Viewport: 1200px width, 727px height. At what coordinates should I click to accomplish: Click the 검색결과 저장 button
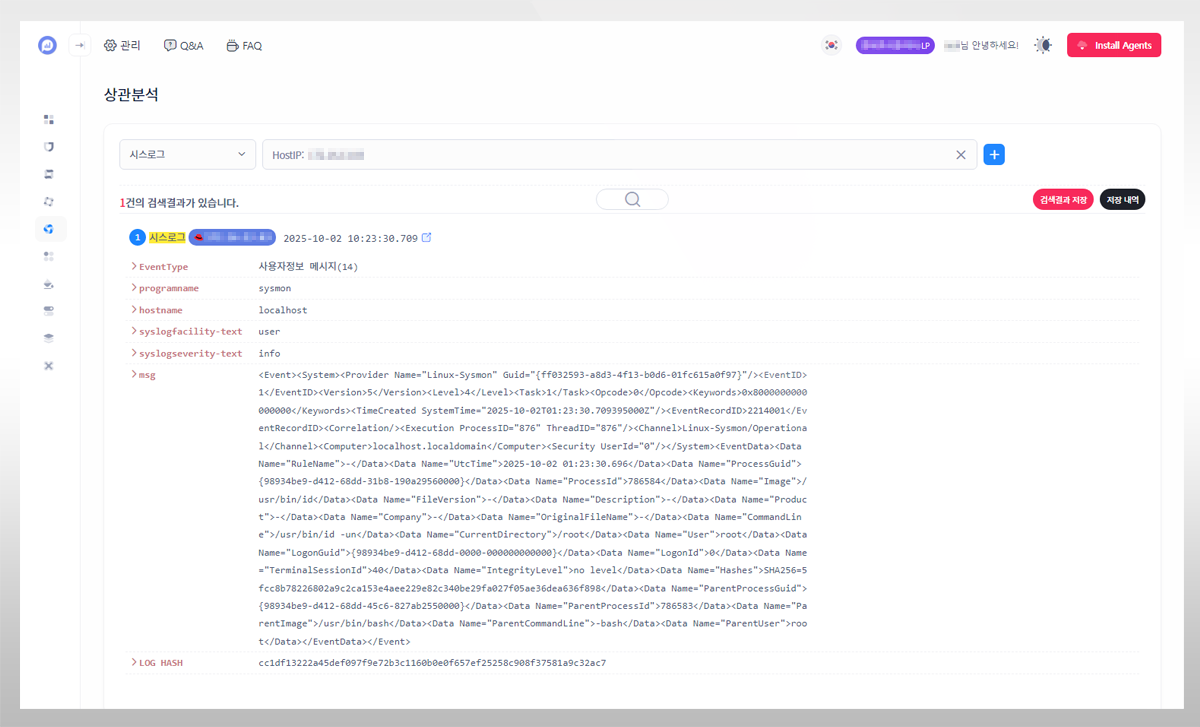(1063, 200)
